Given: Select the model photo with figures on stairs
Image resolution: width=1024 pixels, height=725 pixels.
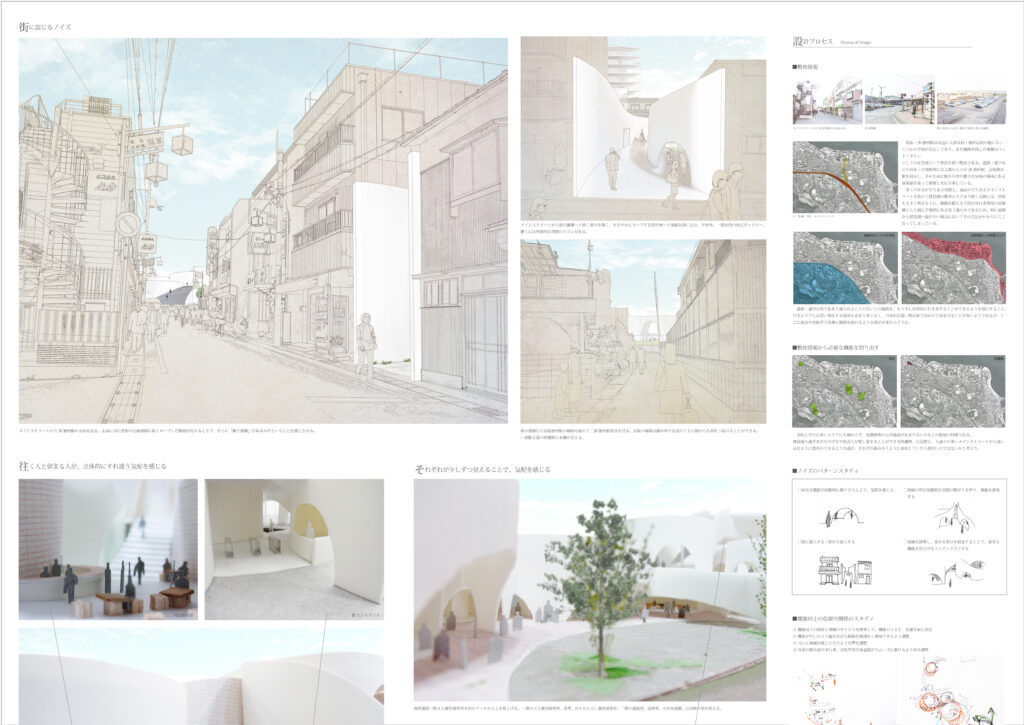Looking at the screenshot, I should click(x=108, y=549).
